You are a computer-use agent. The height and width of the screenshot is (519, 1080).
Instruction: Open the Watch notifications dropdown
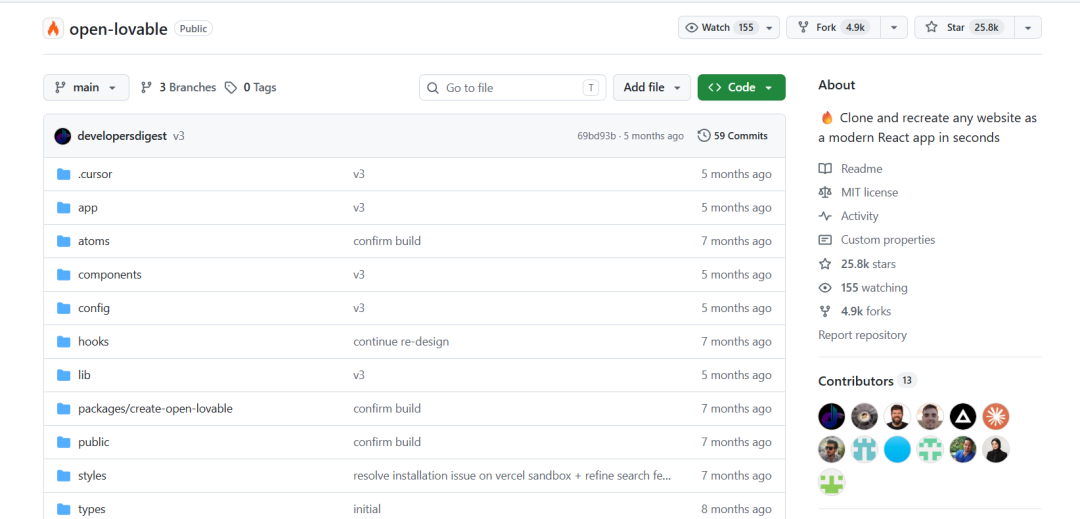(729, 28)
